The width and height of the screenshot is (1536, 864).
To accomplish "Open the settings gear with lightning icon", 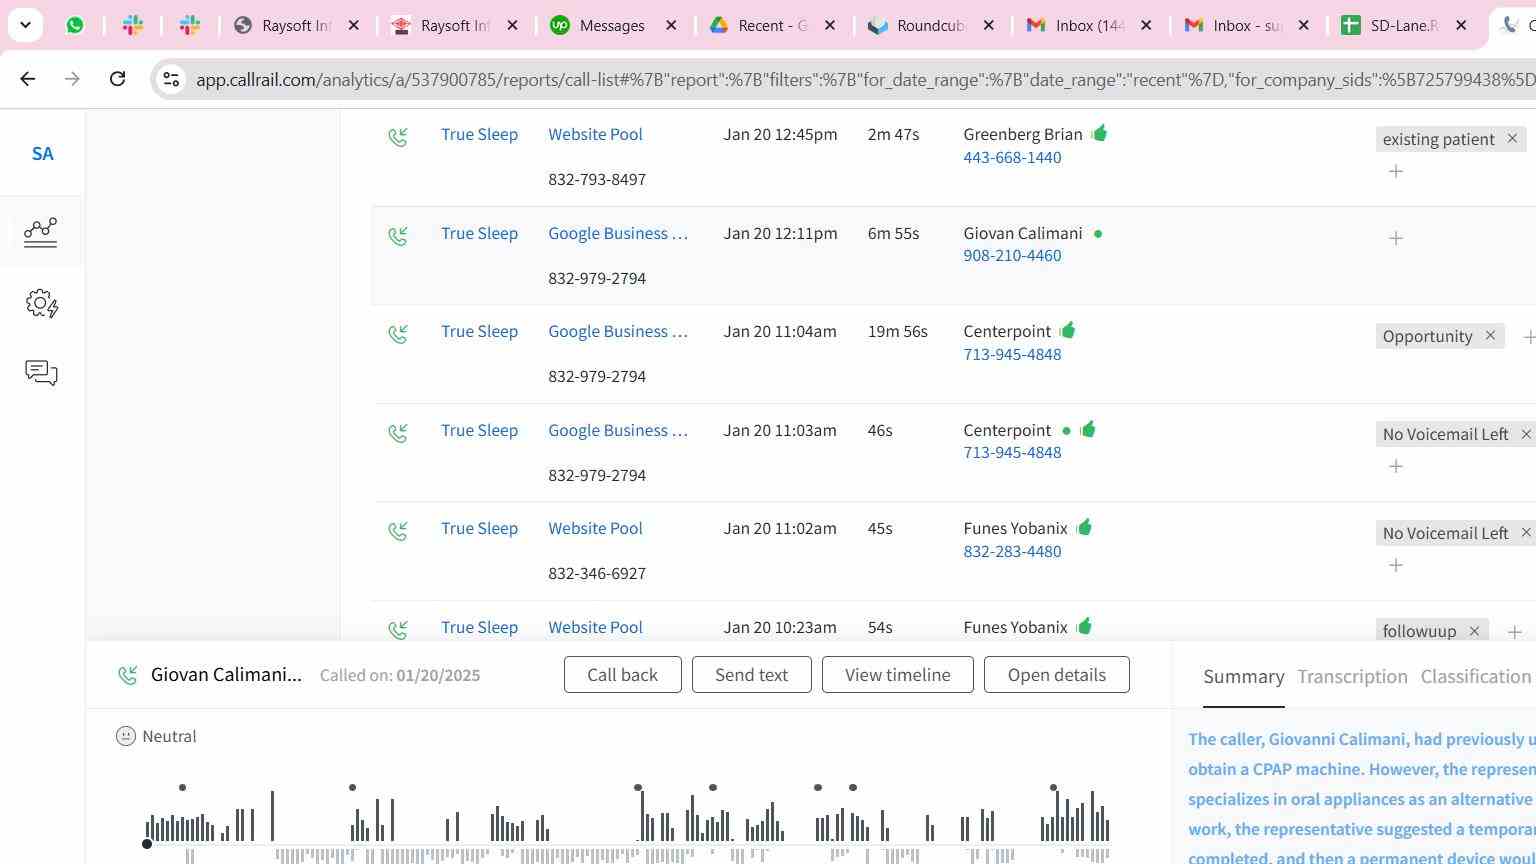I will pyautogui.click(x=41, y=303).
